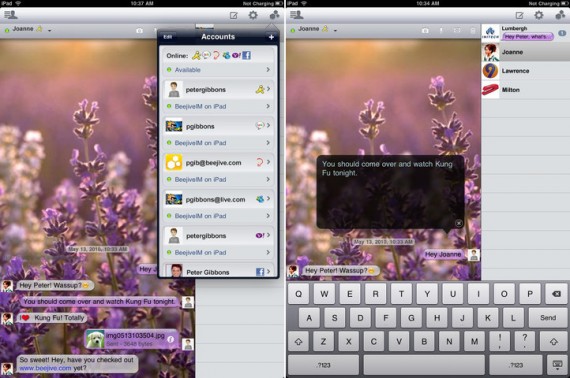
Task: Tap unread badge on Lumbergh row
Action: coord(562,33)
